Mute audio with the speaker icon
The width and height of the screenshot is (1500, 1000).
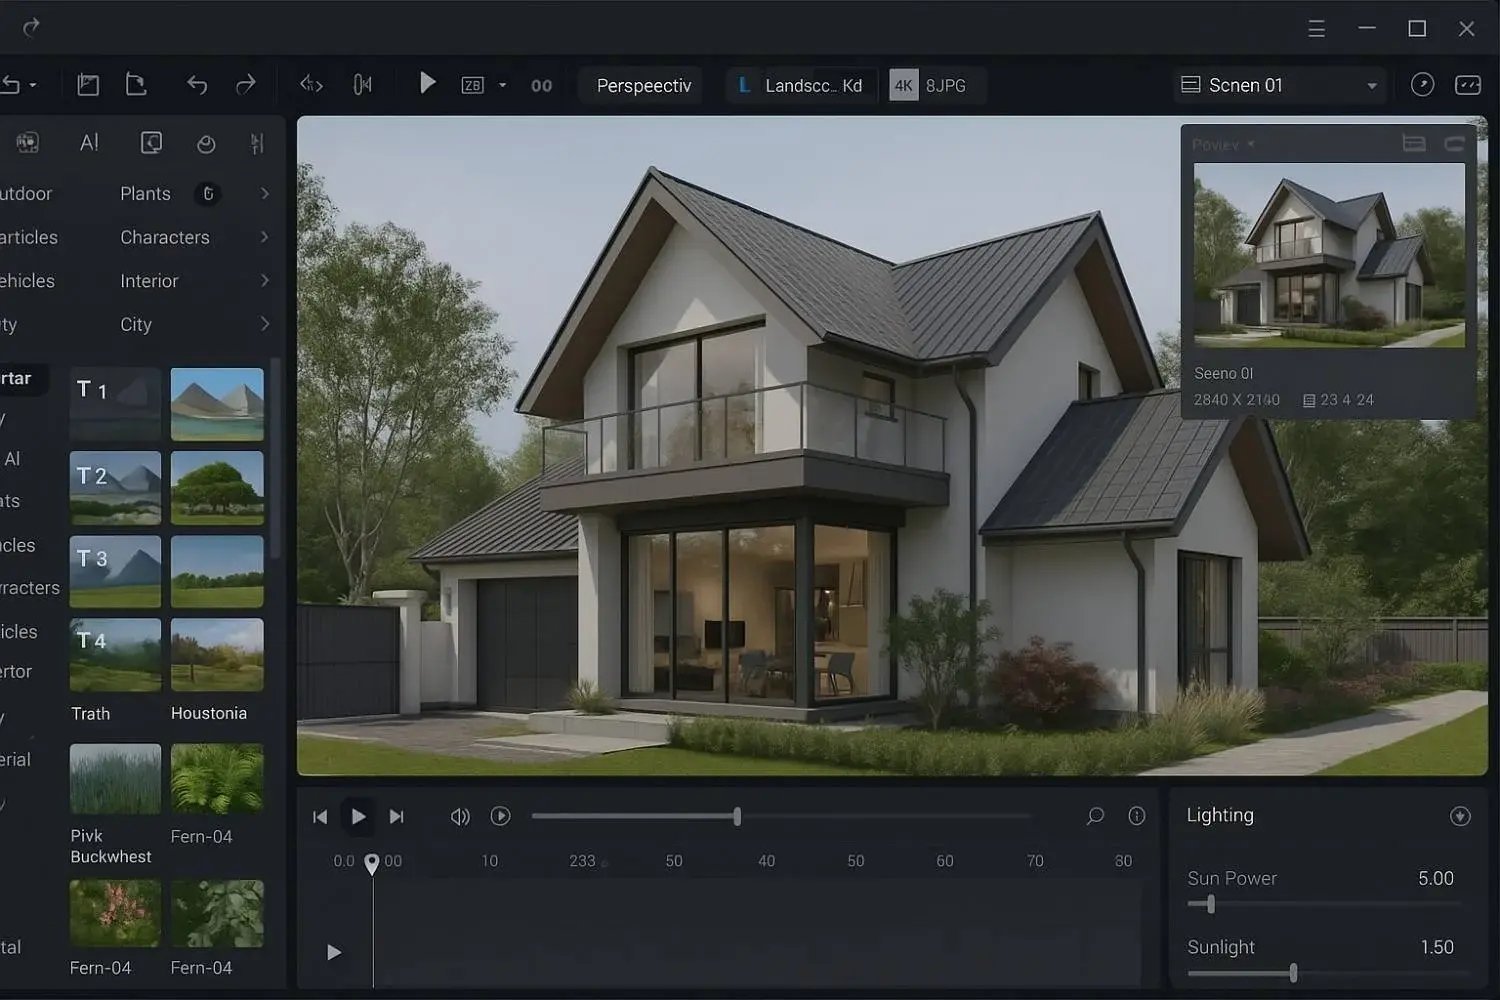point(460,816)
